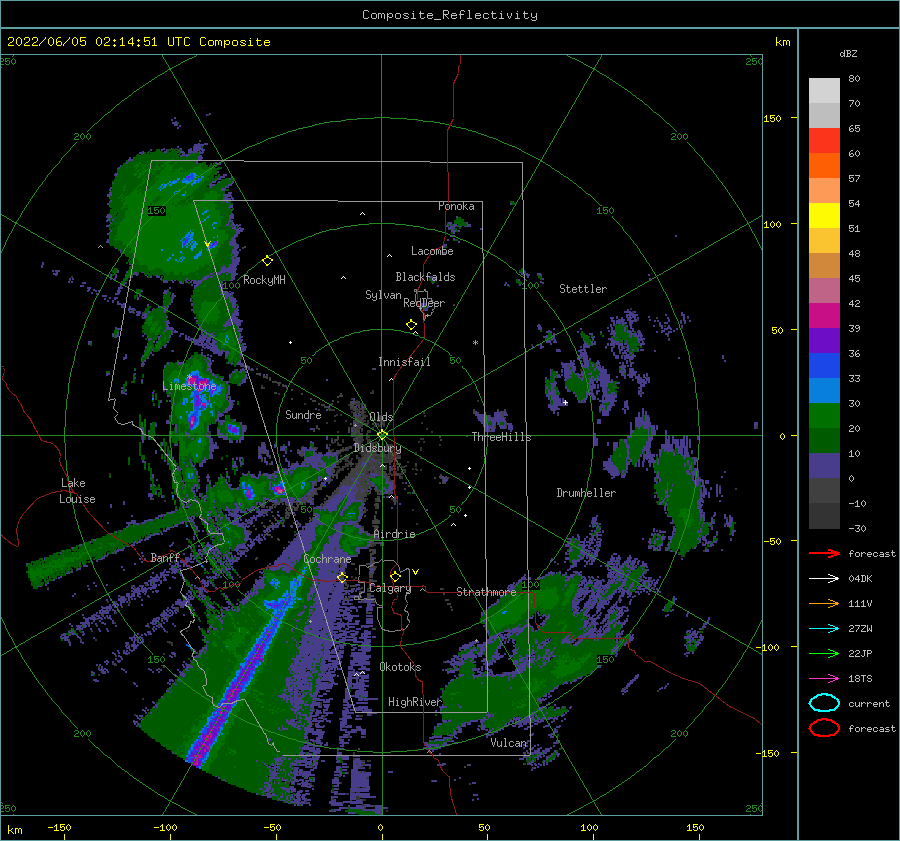900x841 pixels.
Task: Click the Banff label
Action: click(x=165, y=557)
